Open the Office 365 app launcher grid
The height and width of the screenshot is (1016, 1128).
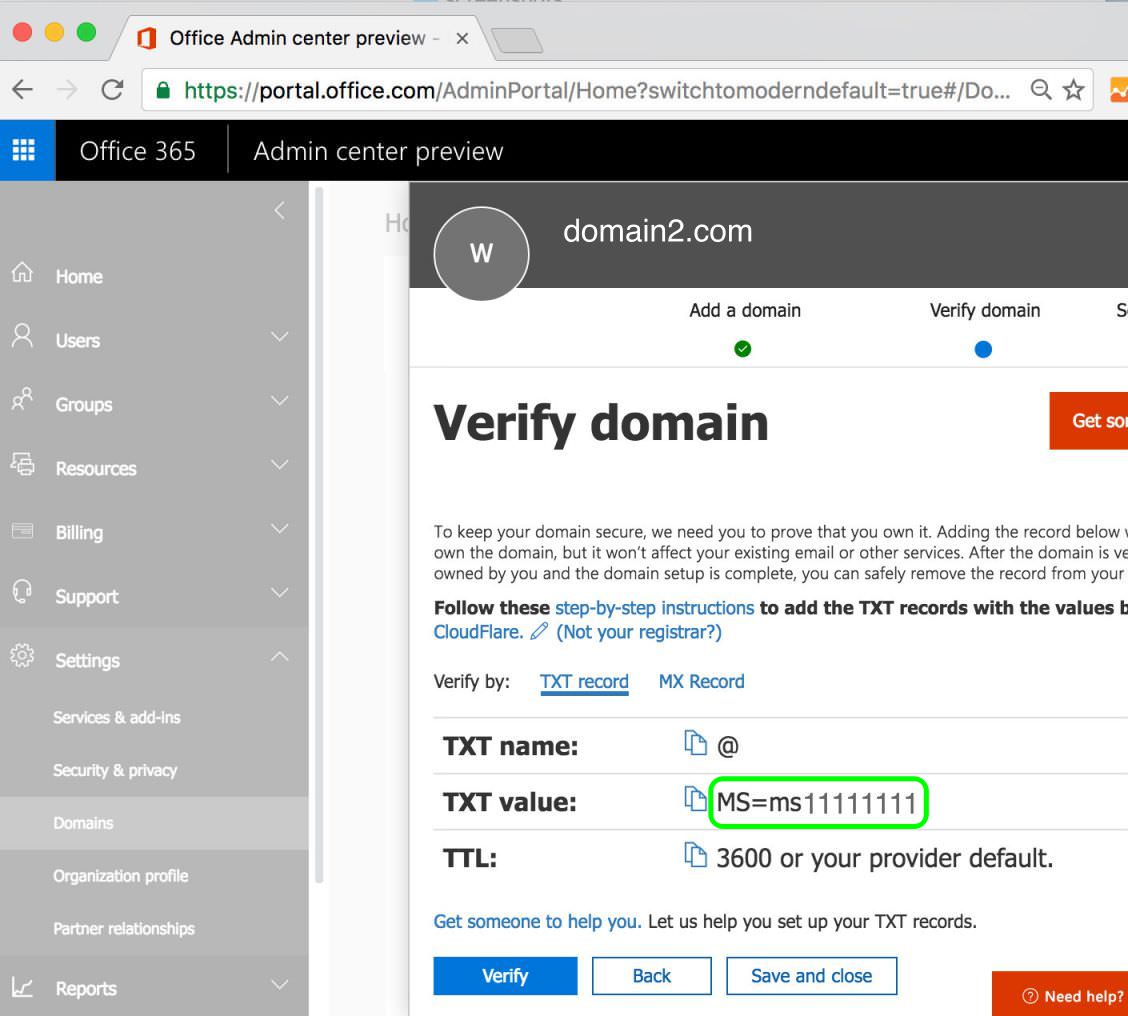pos(24,150)
